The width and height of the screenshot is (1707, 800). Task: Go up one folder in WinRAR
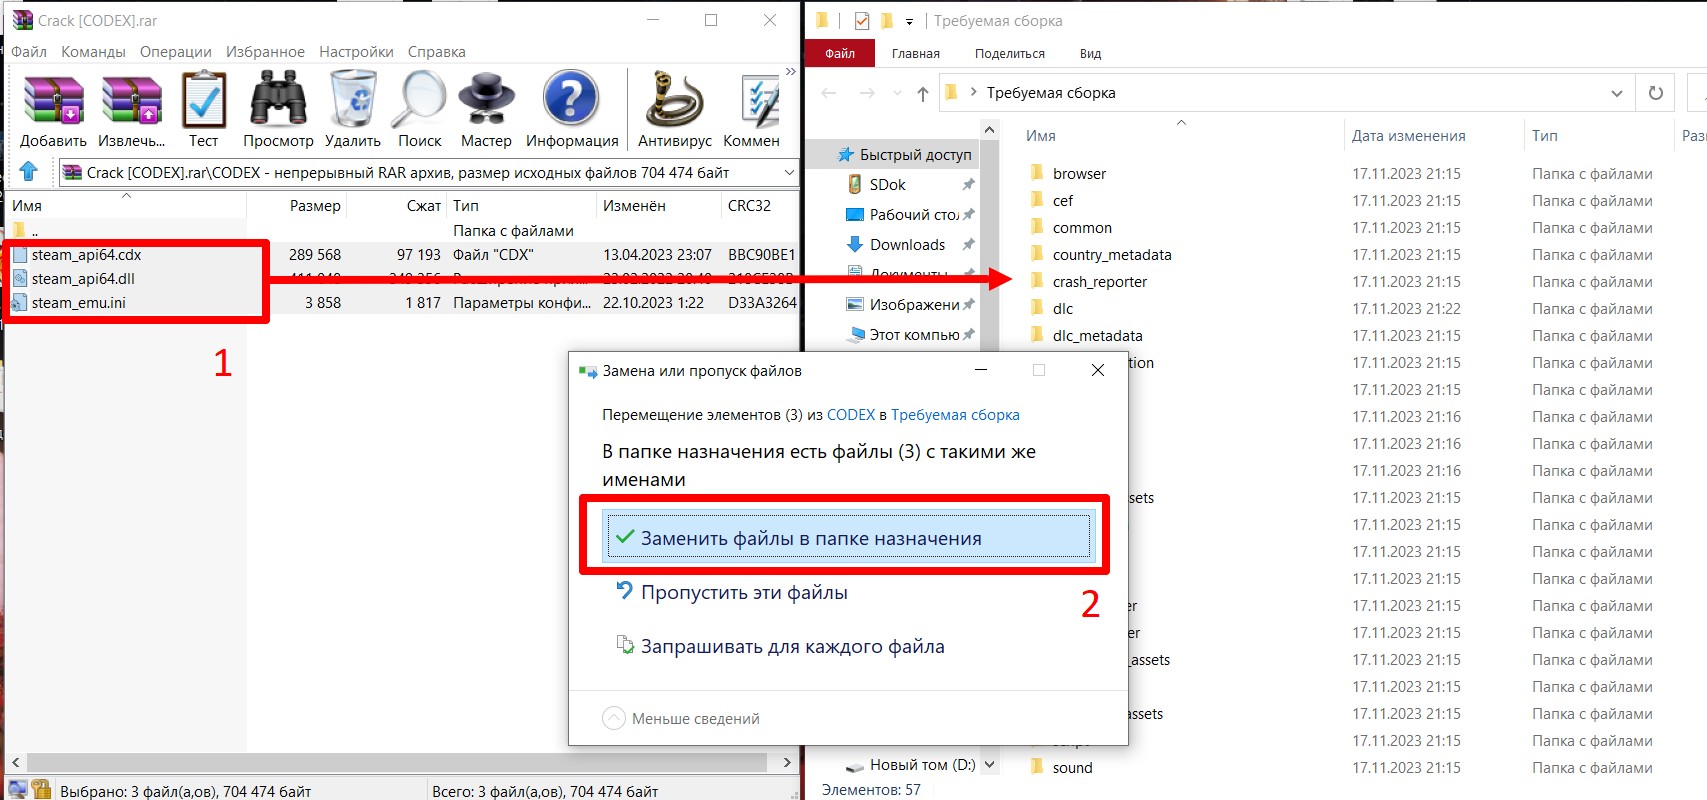[x=29, y=172]
